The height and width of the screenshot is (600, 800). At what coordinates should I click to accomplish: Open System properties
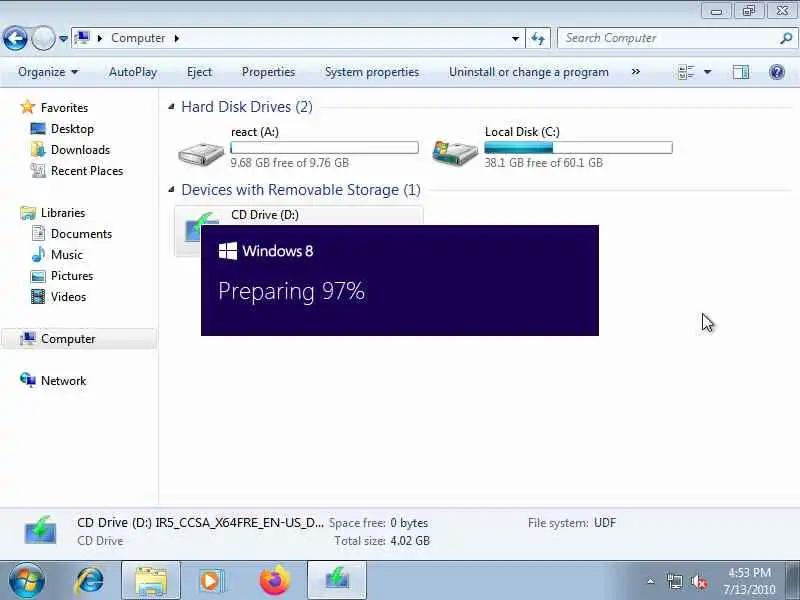[x=372, y=72]
